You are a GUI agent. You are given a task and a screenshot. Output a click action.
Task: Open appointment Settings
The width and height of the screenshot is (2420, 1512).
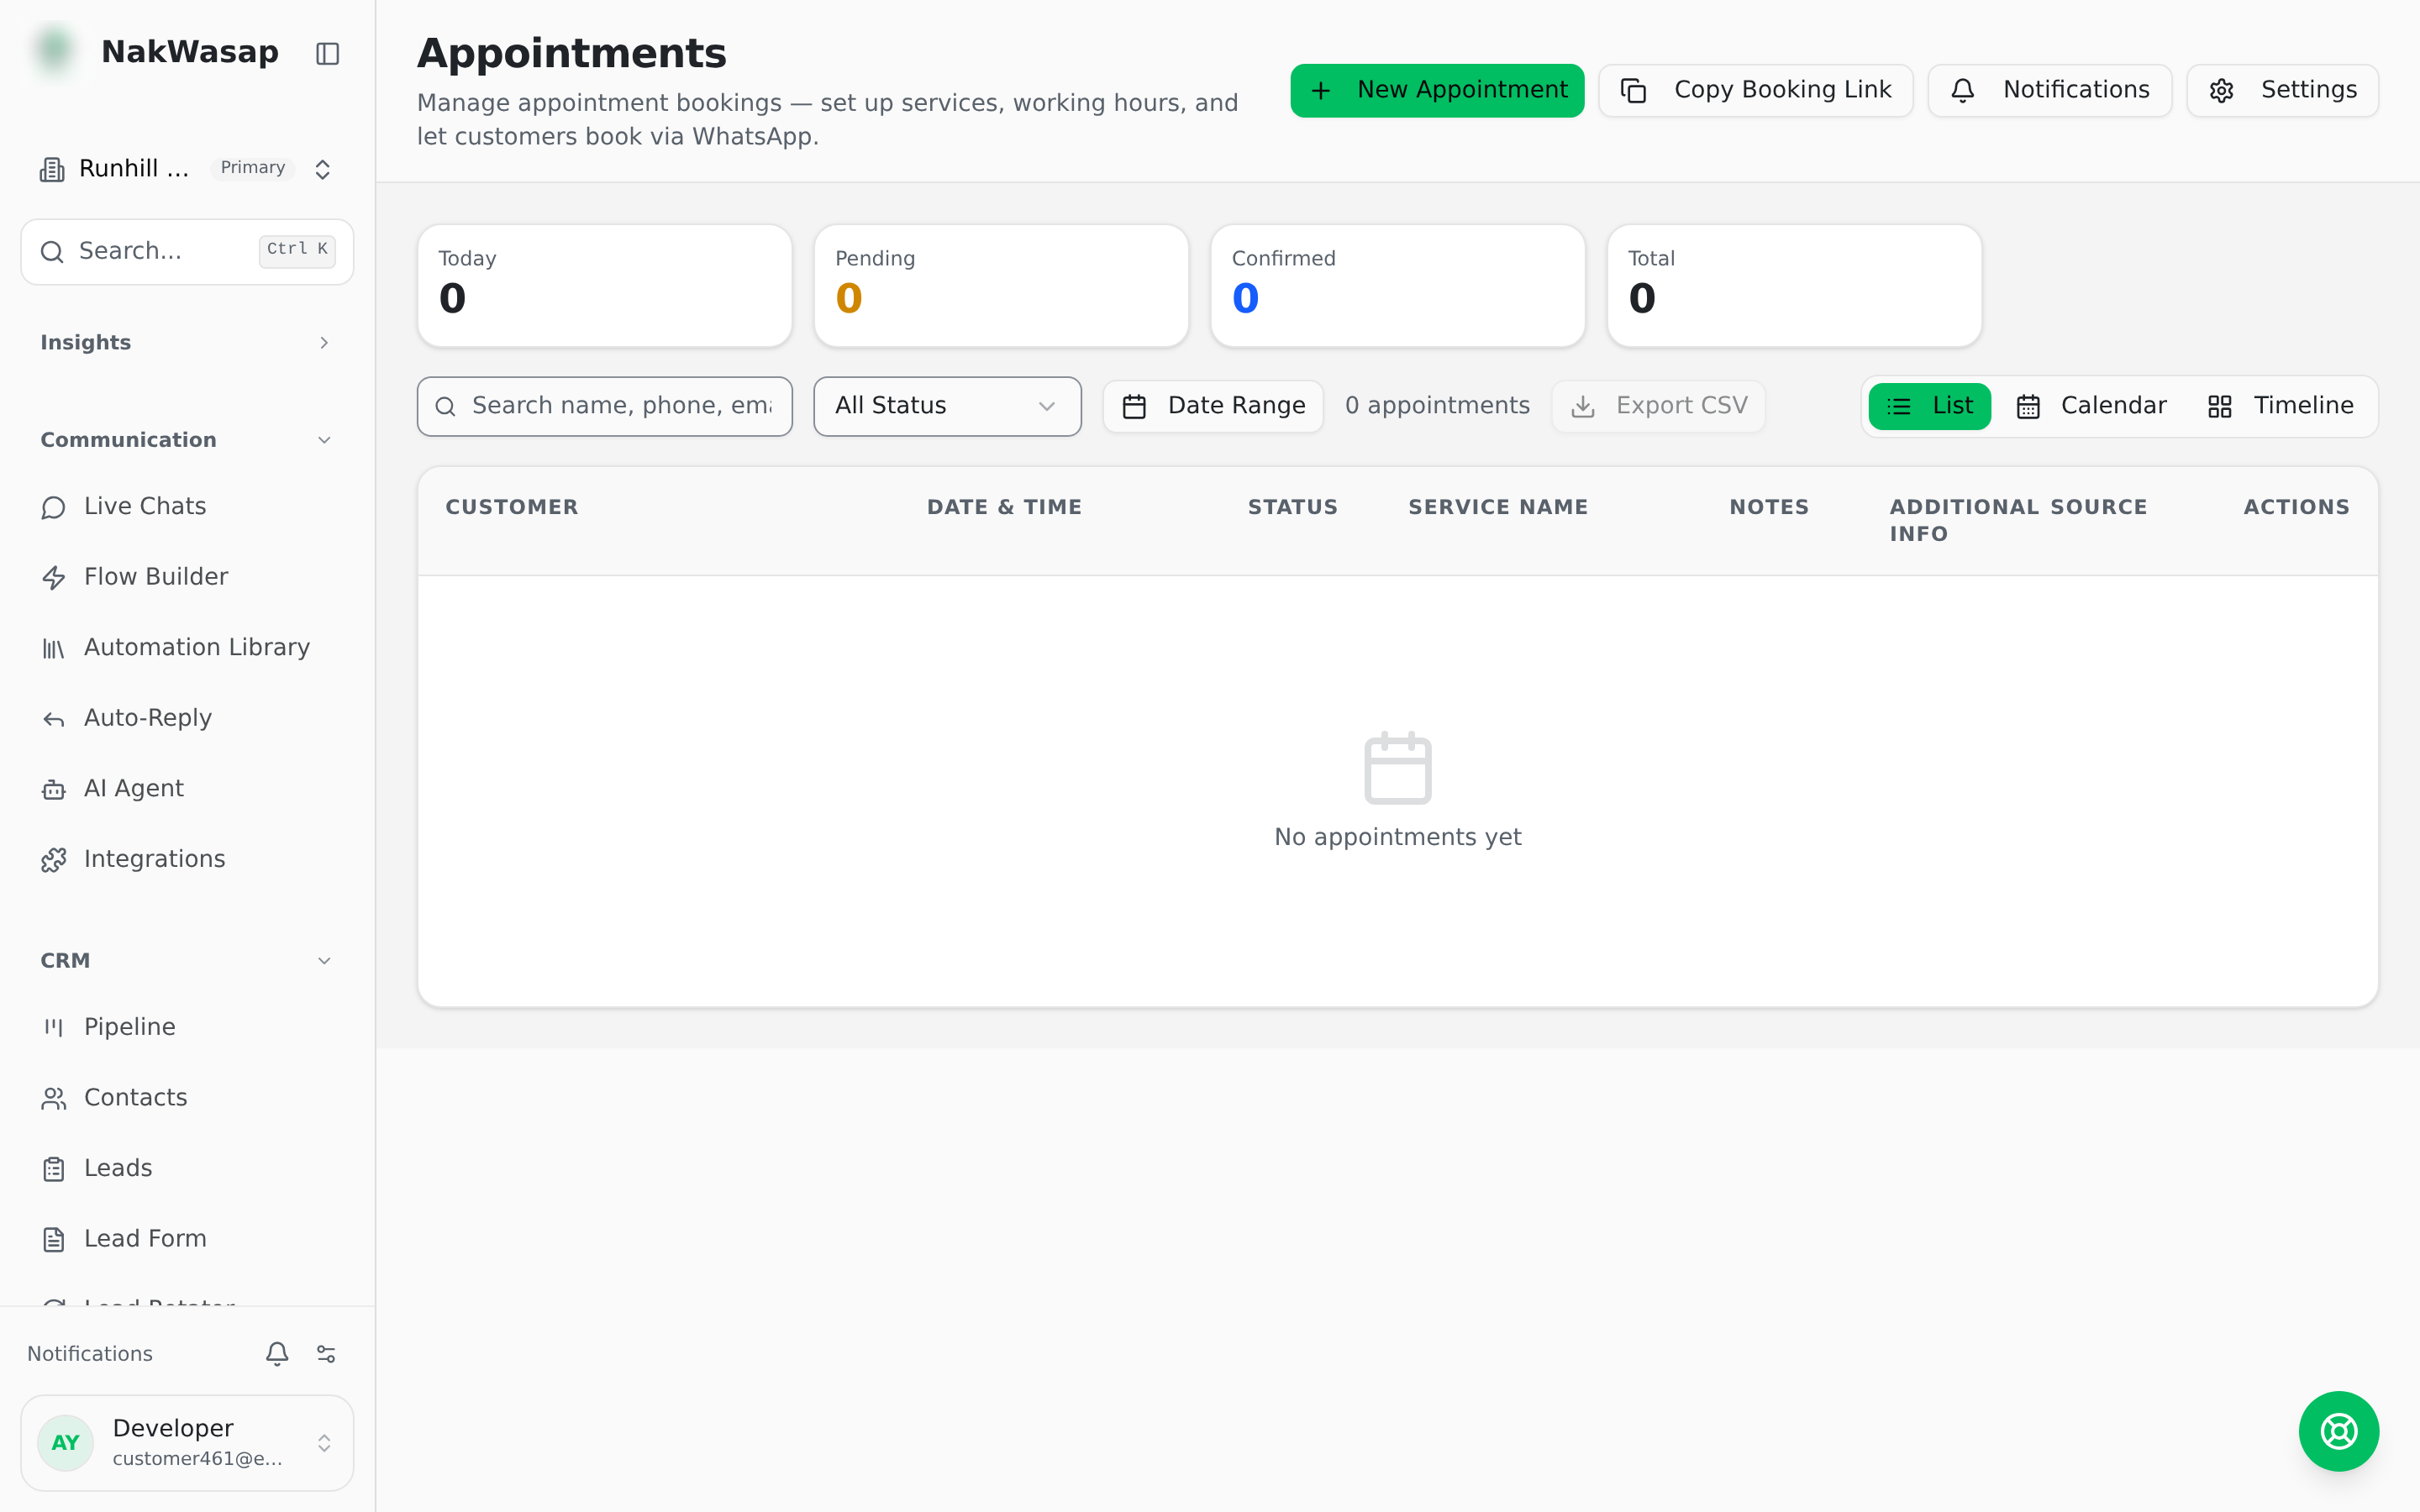click(2282, 90)
